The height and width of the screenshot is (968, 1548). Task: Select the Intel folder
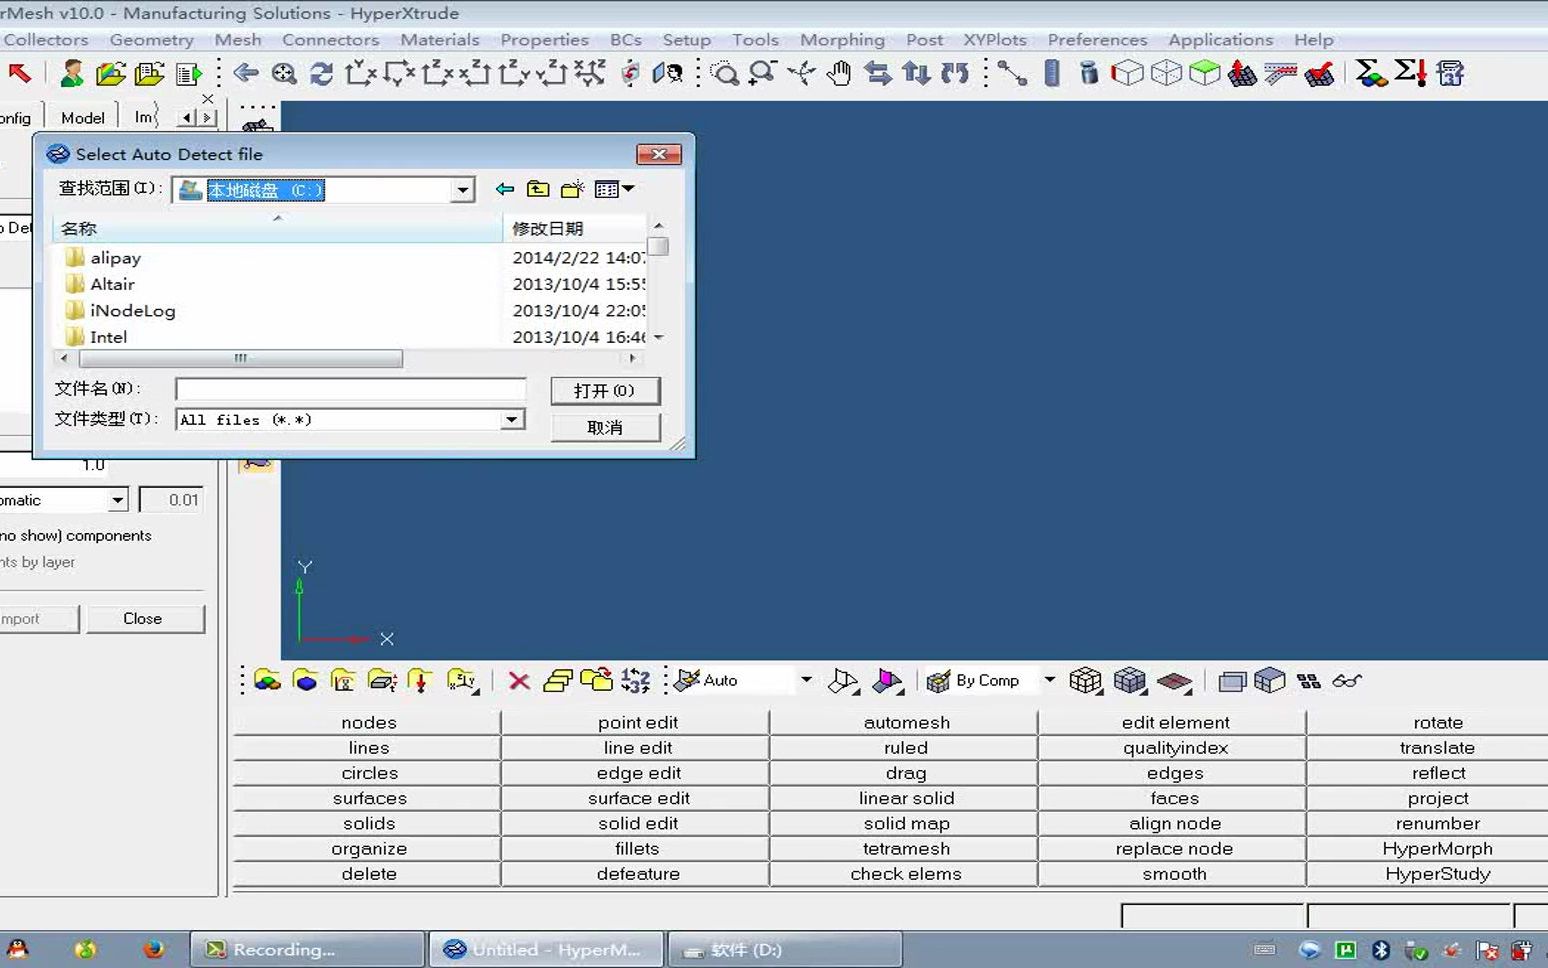click(108, 337)
